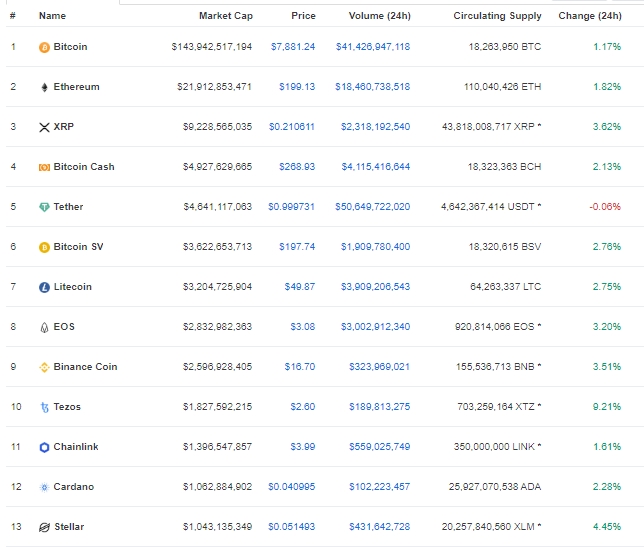
Task: Open the XRP name link
Action: pos(64,126)
